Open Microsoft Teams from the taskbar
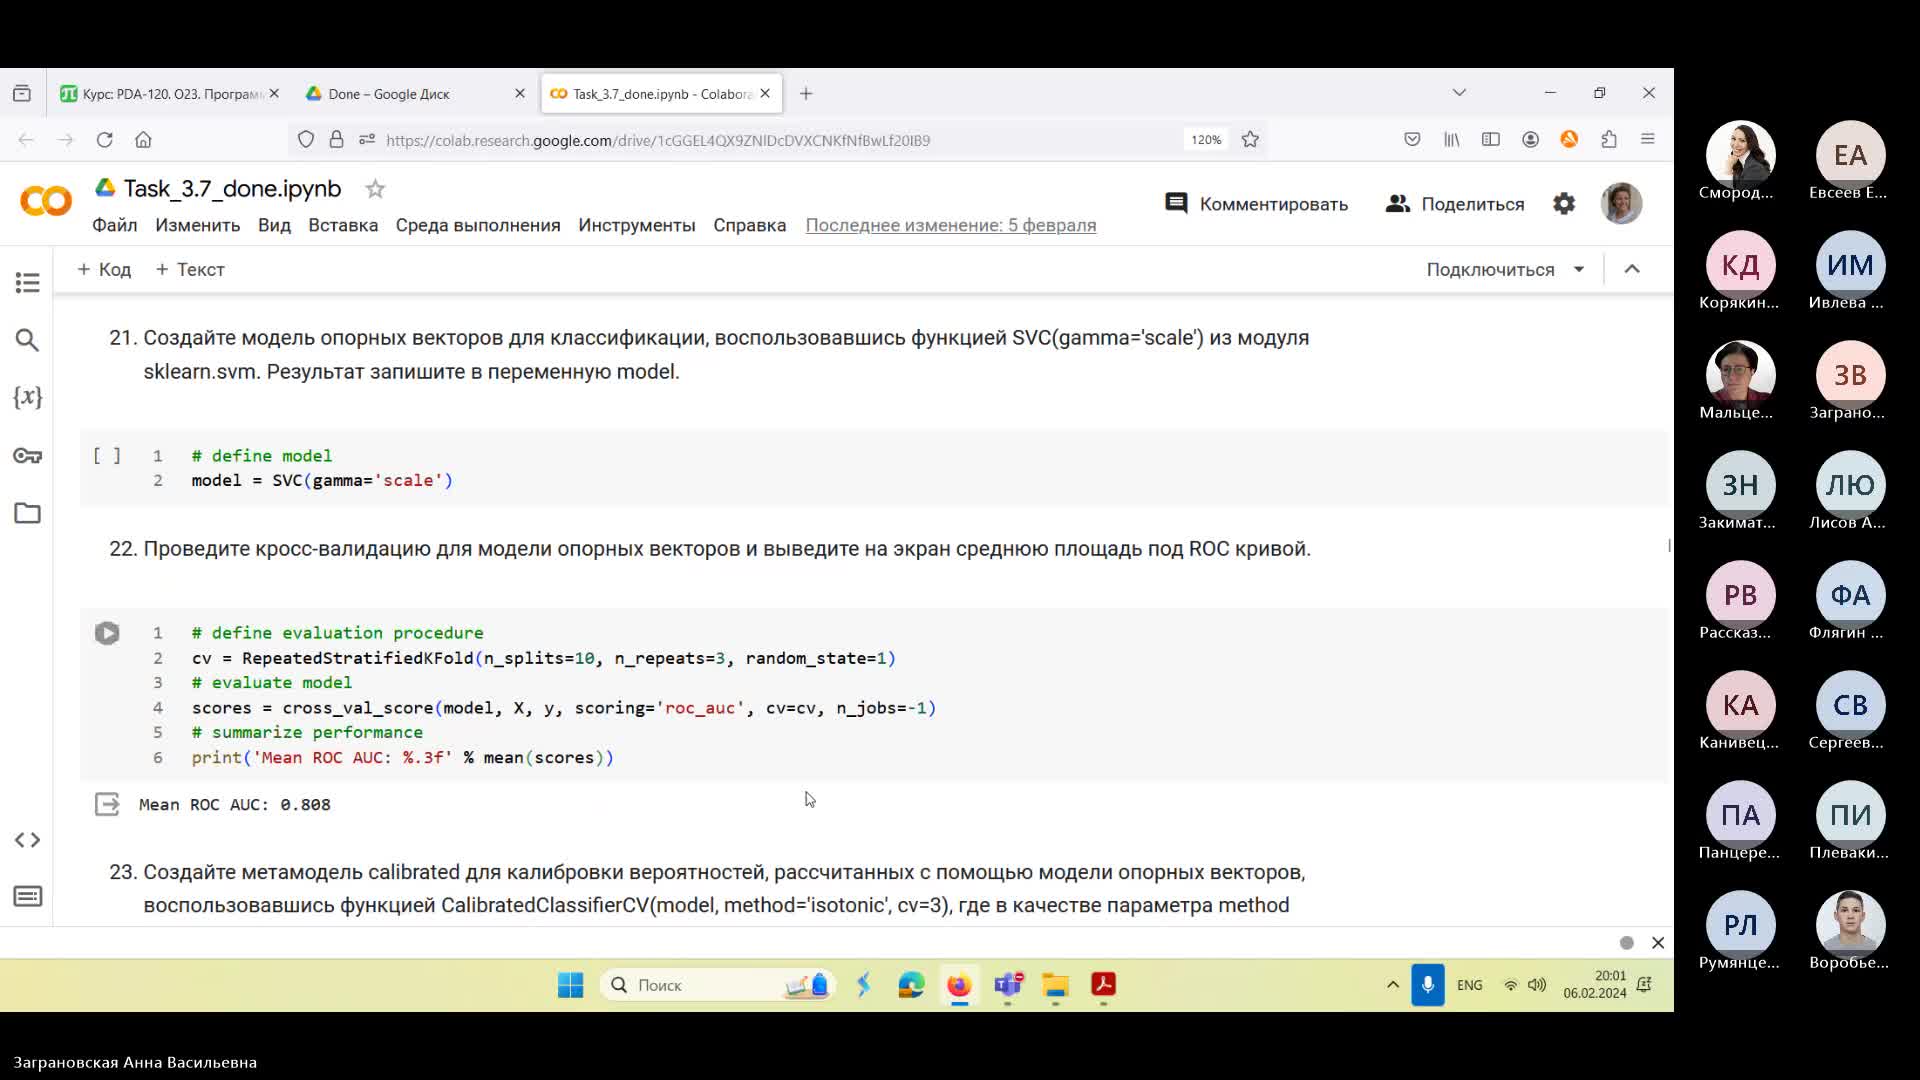This screenshot has height=1080, width=1920. point(1008,985)
